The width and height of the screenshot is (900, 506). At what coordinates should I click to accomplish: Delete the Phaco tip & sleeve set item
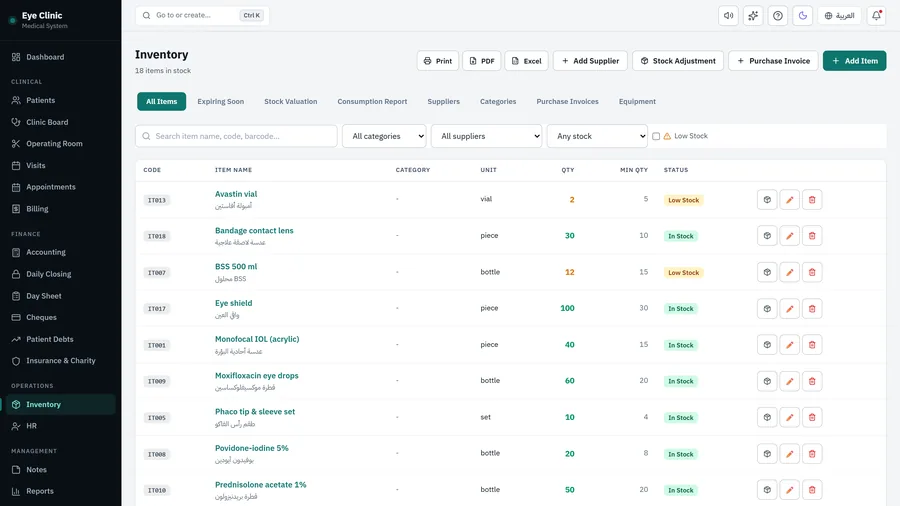pos(812,417)
